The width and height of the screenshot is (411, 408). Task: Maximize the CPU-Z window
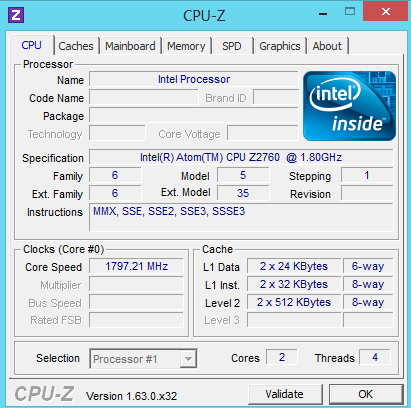[350, 12]
